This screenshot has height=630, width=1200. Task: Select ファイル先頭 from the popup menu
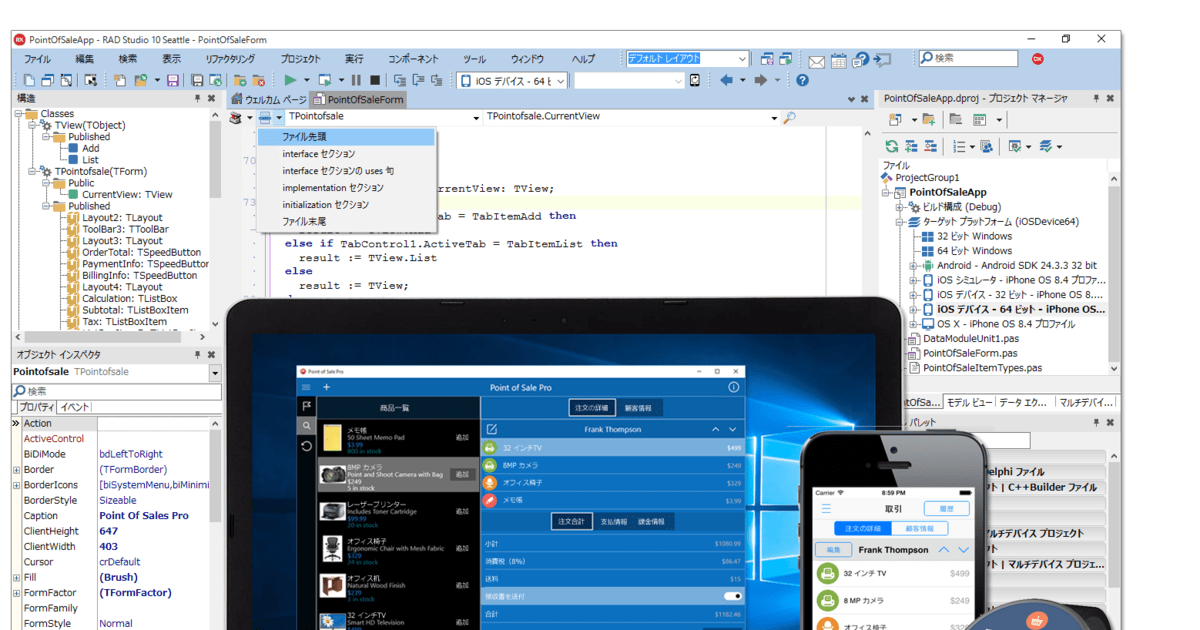pyautogui.click(x=304, y=137)
